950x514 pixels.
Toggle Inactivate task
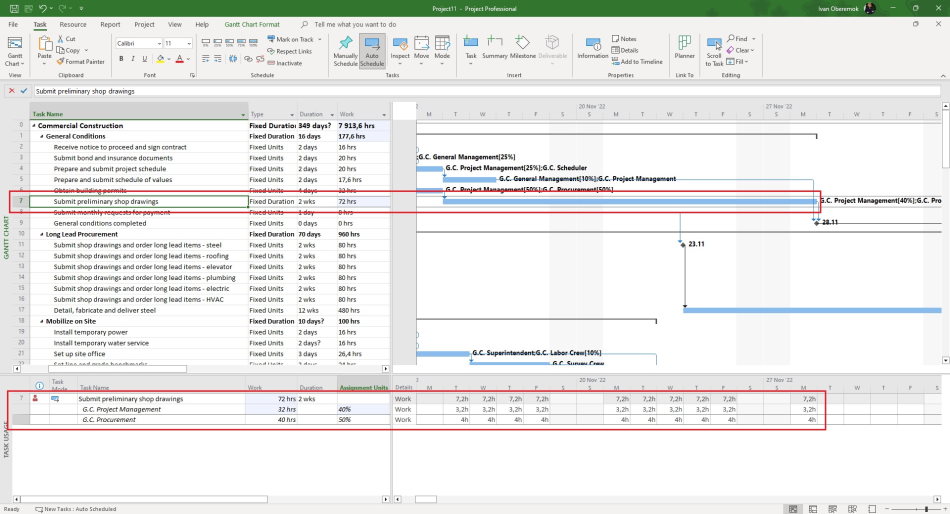pos(284,62)
